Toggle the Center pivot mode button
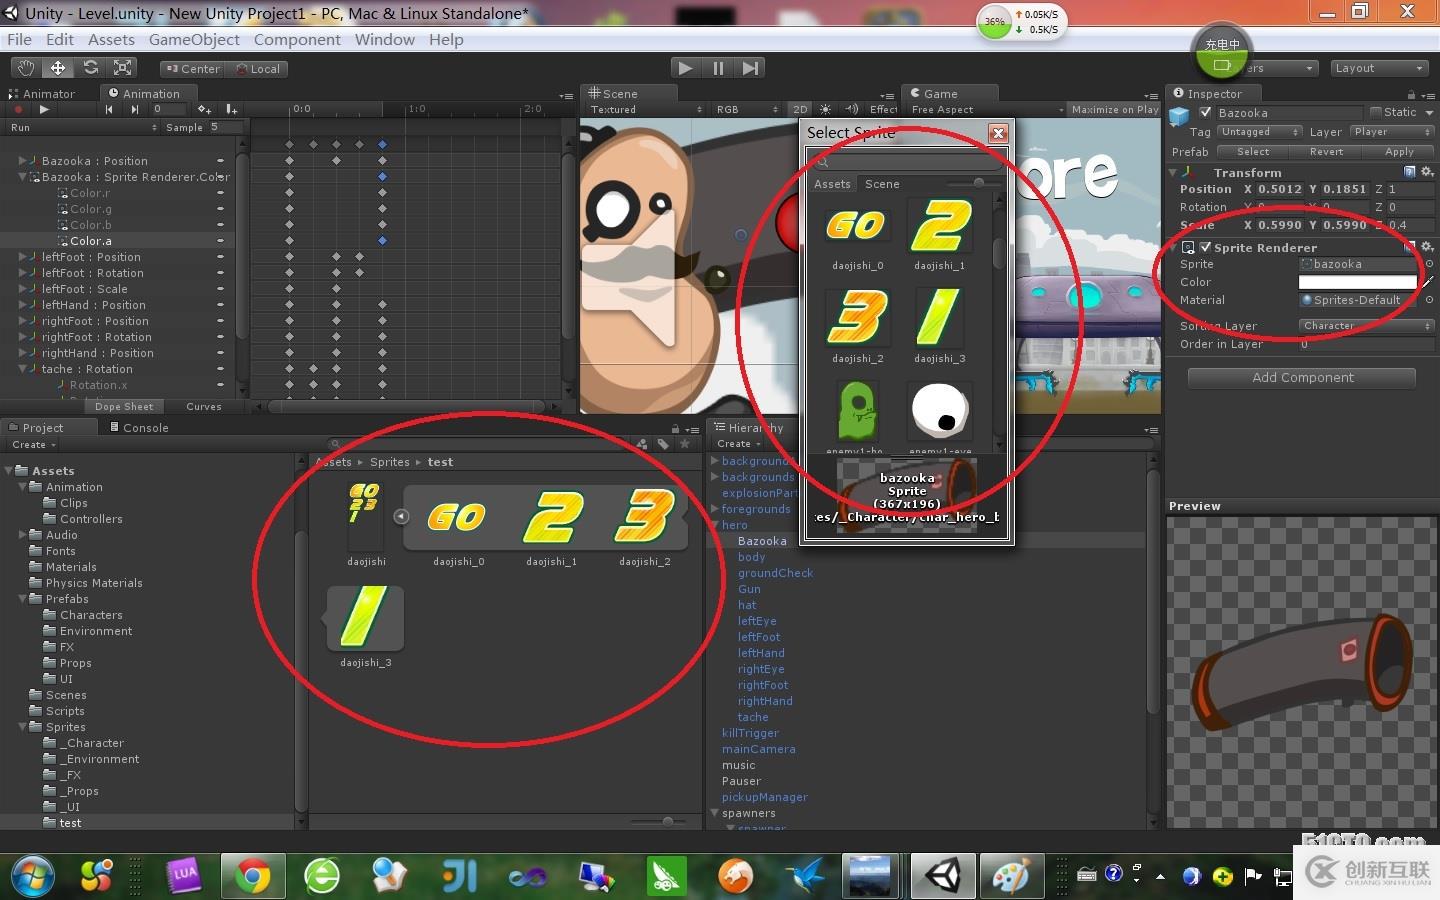Image resolution: width=1440 pixels, height=900 pixels. tap(193, 69)
